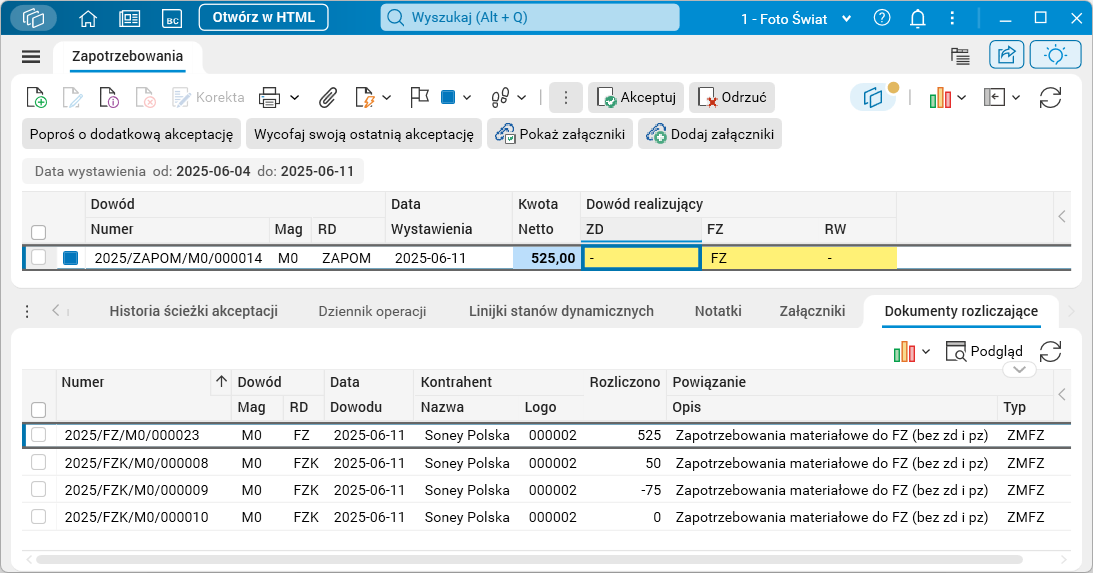The image size is (1093, 573).
Task: Expand lower panel chart dropdown arrow
Action: (x=926, y=351)
